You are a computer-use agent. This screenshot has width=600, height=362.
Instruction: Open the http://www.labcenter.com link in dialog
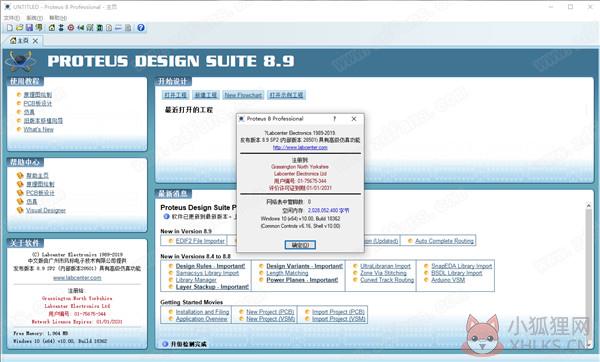click(300, 147)
